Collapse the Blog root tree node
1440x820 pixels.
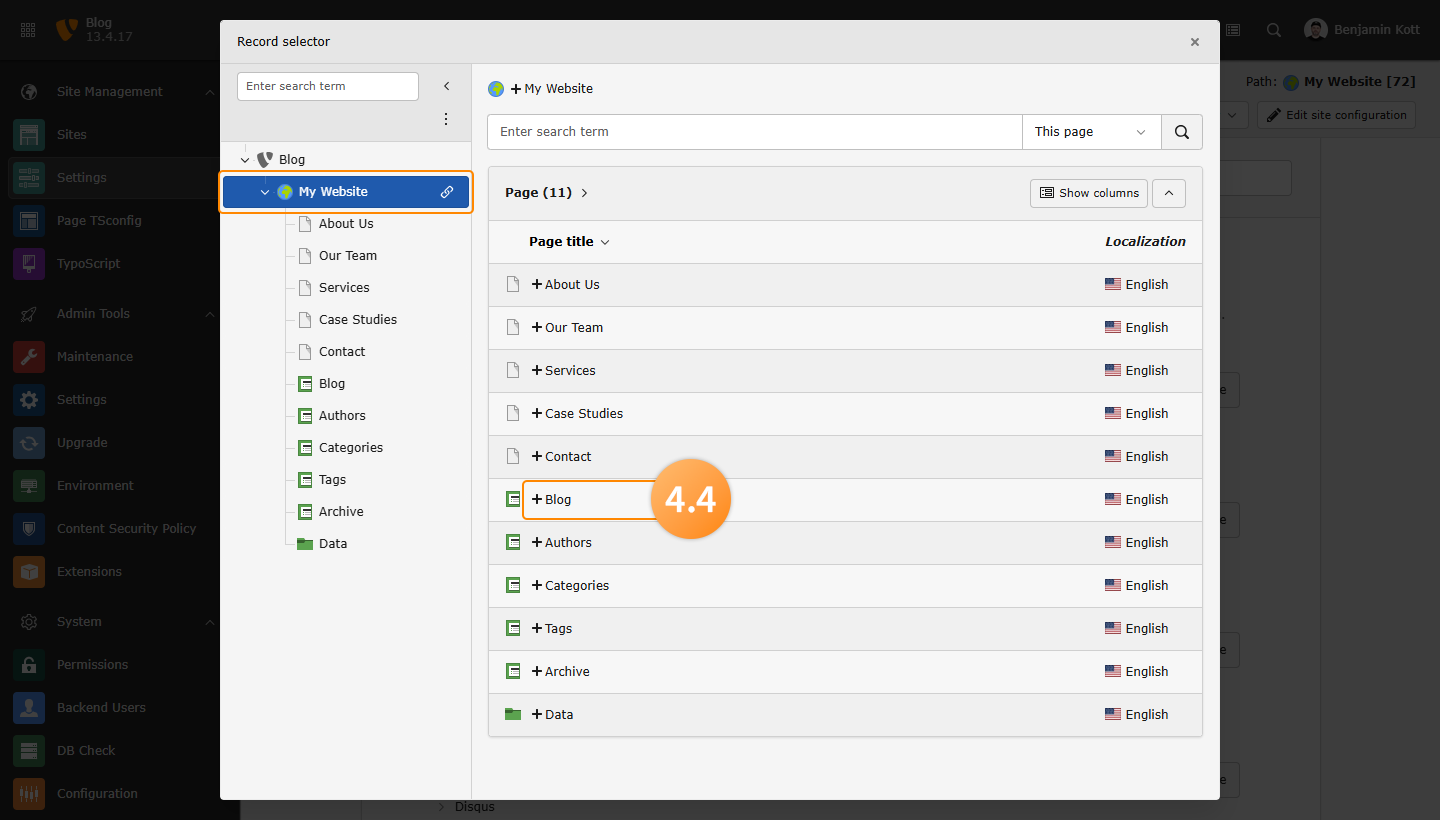[245, 160]
